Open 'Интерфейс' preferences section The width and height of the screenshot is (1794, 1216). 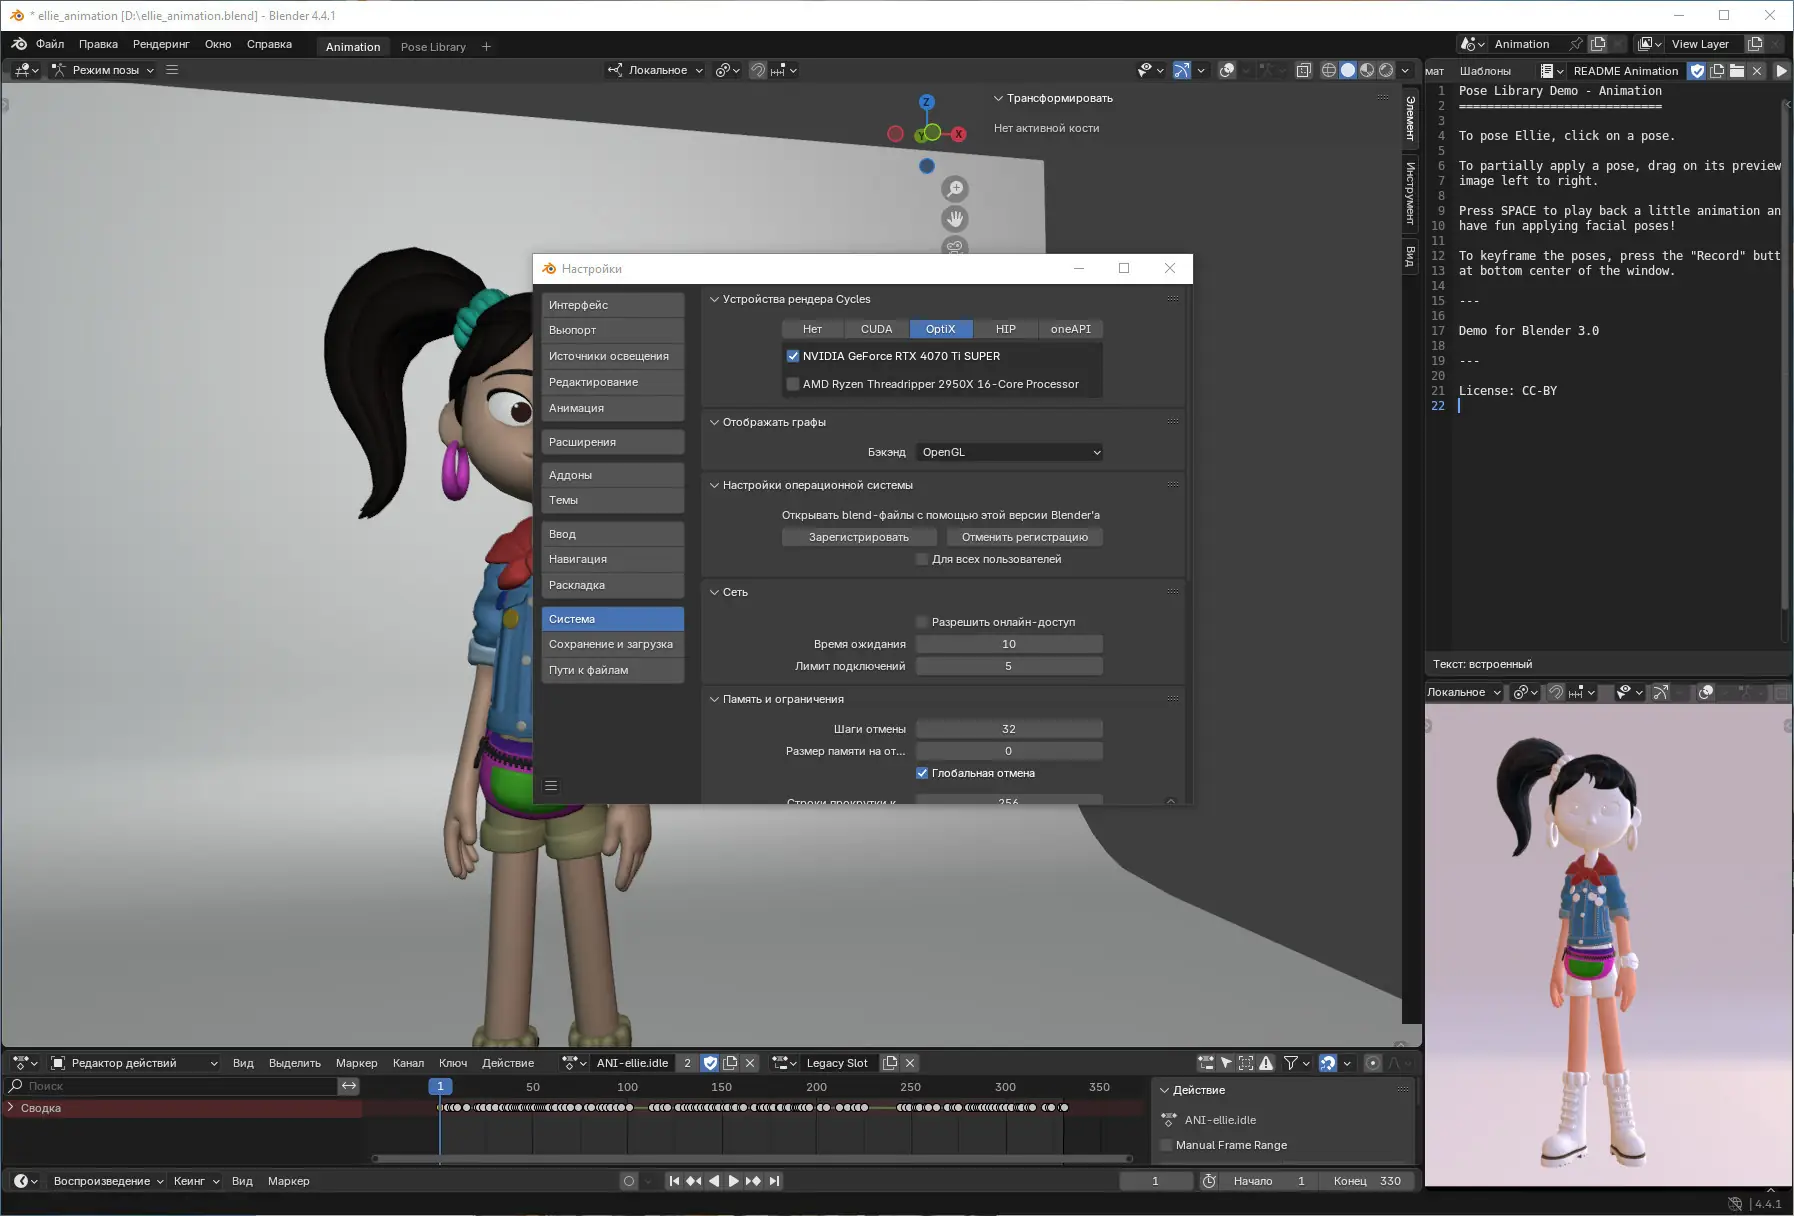613,305
